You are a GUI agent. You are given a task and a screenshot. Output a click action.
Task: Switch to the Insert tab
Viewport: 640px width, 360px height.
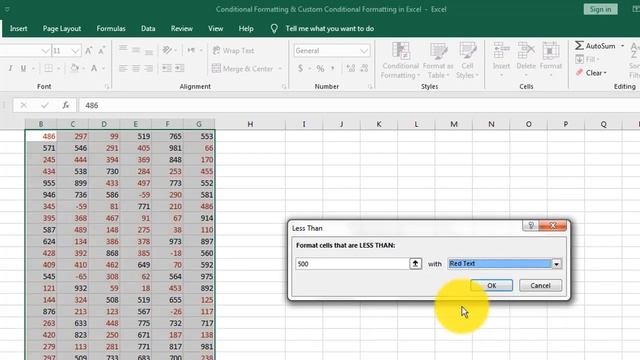[x=18, y=29]
